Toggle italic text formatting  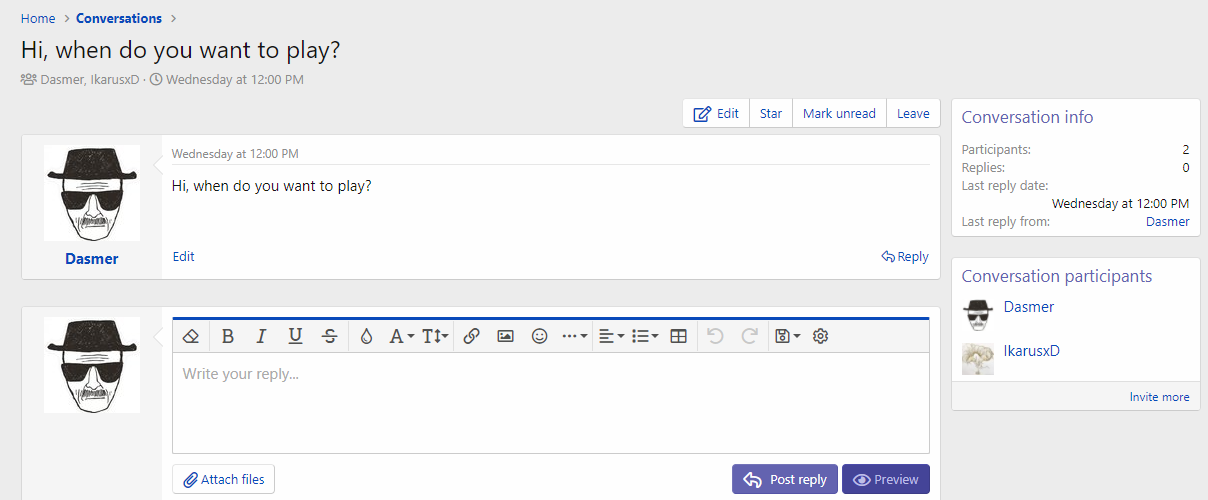(x=261, y=336)
